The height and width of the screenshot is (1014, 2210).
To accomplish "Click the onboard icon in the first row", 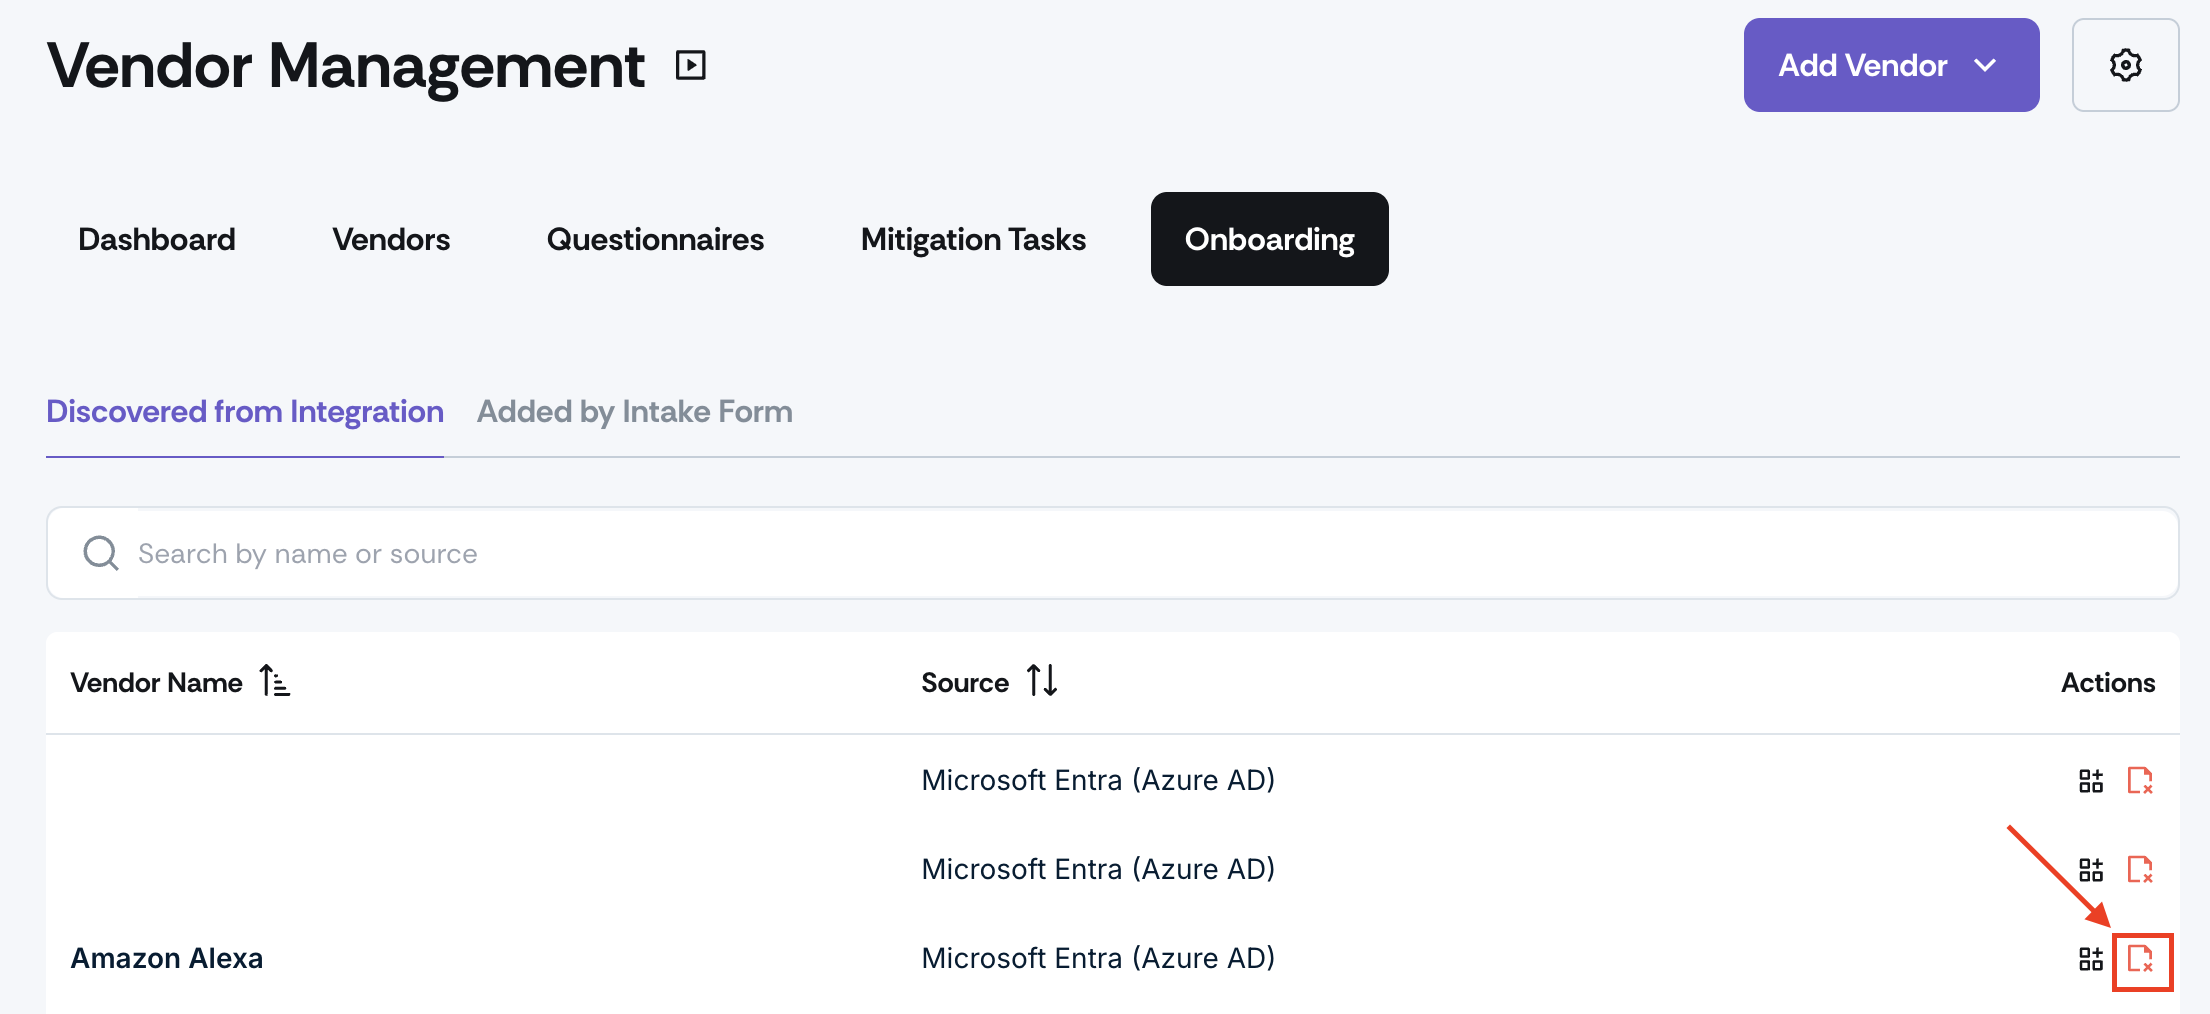I will [x=2091, y=781].
